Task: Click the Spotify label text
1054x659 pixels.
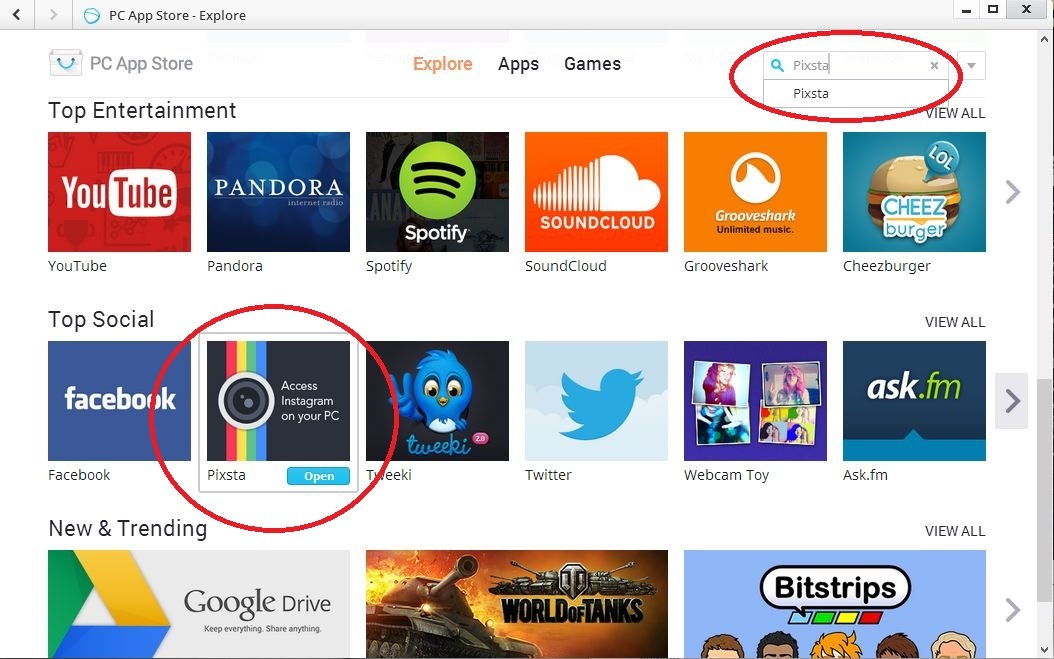Action: (x=389, y=266)
